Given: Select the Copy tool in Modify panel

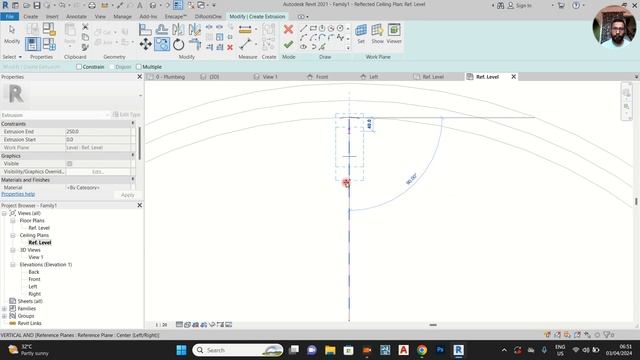Looking at the screenshot, I should [162, 44].
